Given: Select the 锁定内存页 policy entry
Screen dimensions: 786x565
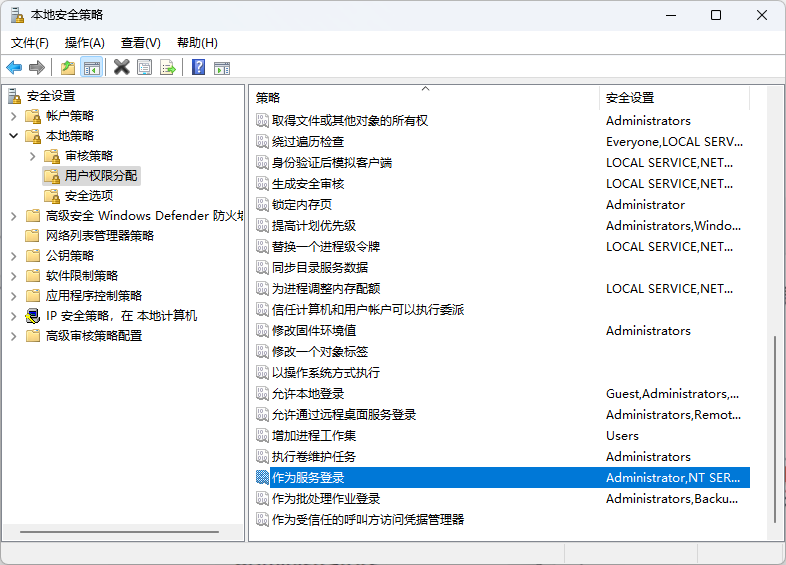Looking at the screenshot, I should [302, 205].
